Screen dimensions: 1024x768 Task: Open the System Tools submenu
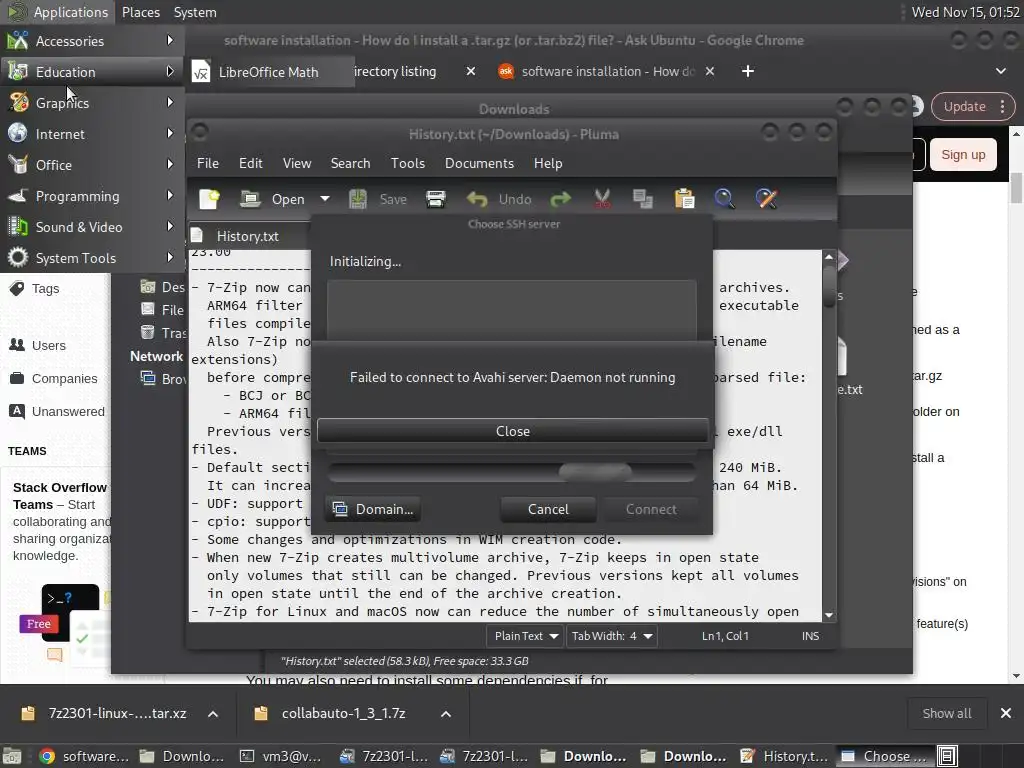coord(92,258)
